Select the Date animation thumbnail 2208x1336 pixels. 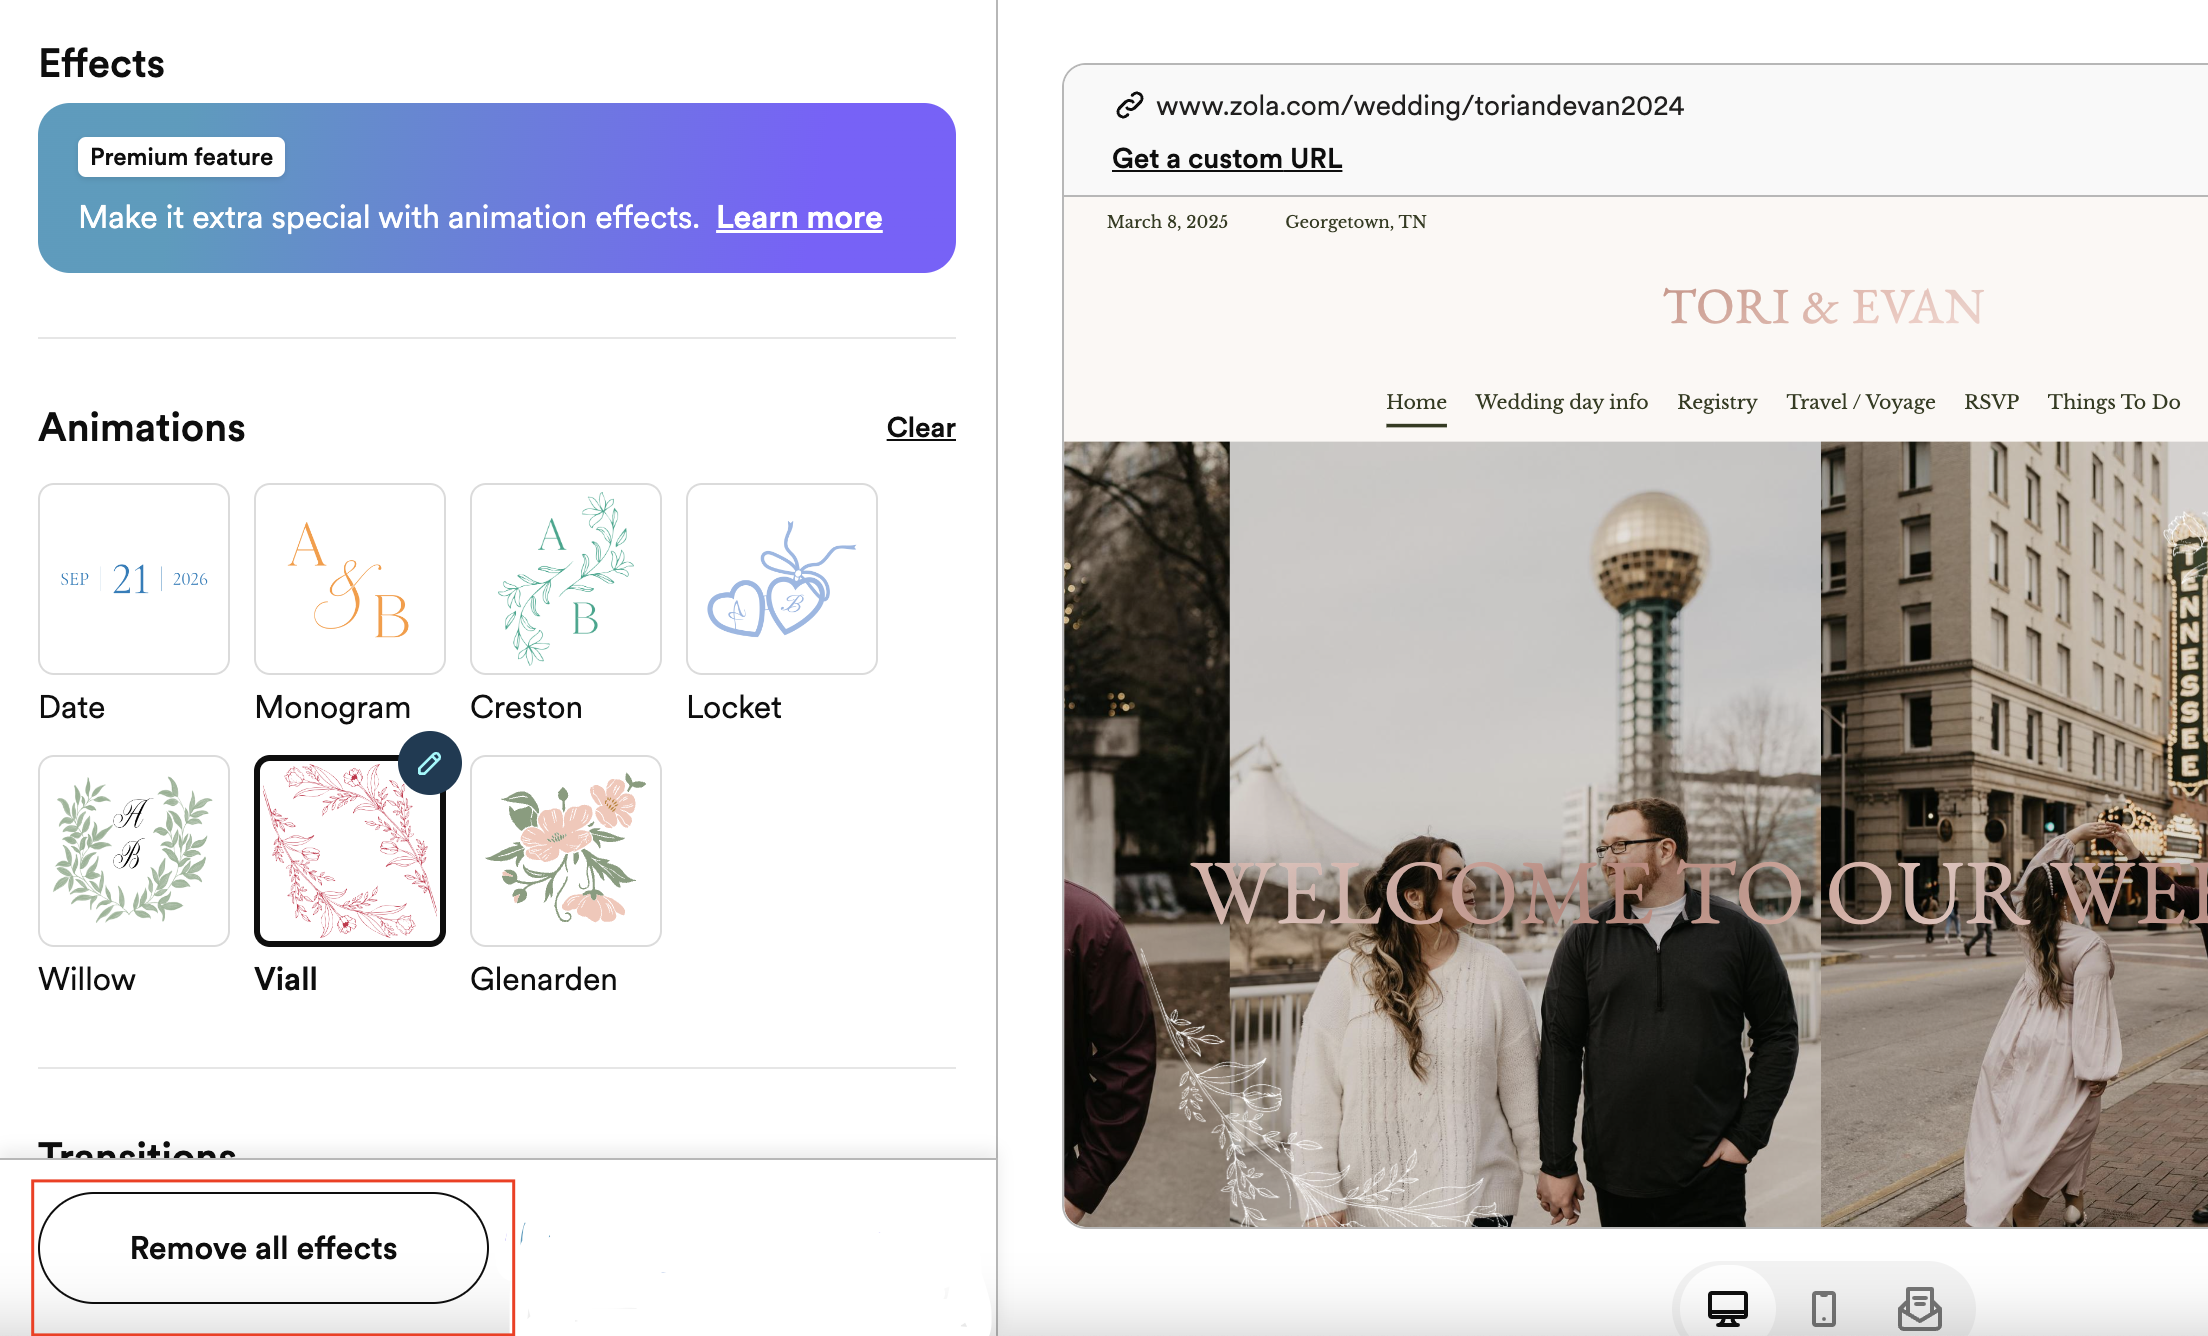click(x=134, y=579)
